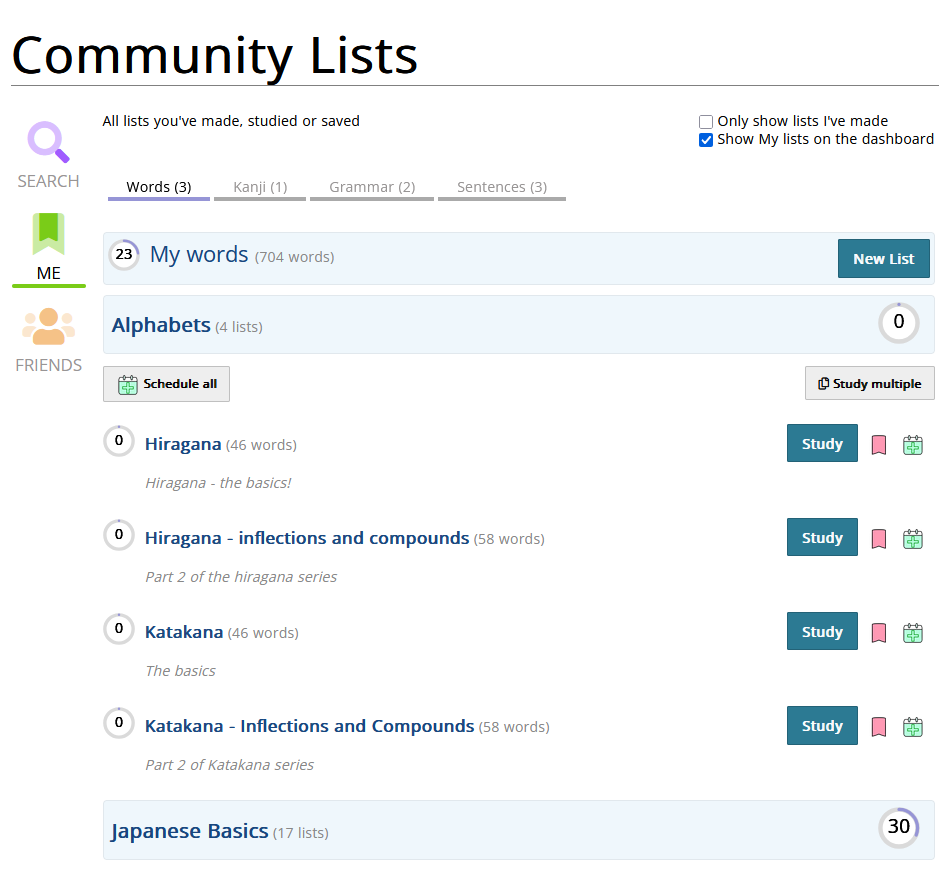Expand the Japanese Basics list group
Viewport: 948px width, 879px height.
190,831
